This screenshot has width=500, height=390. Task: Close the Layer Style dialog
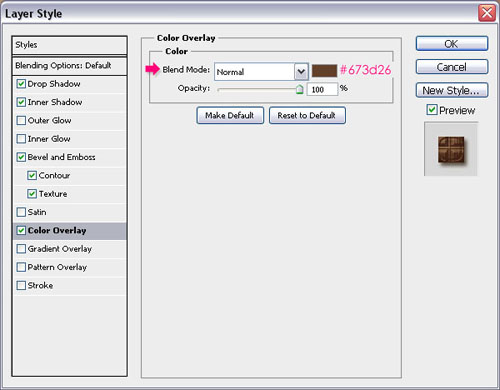click(487, 13)
